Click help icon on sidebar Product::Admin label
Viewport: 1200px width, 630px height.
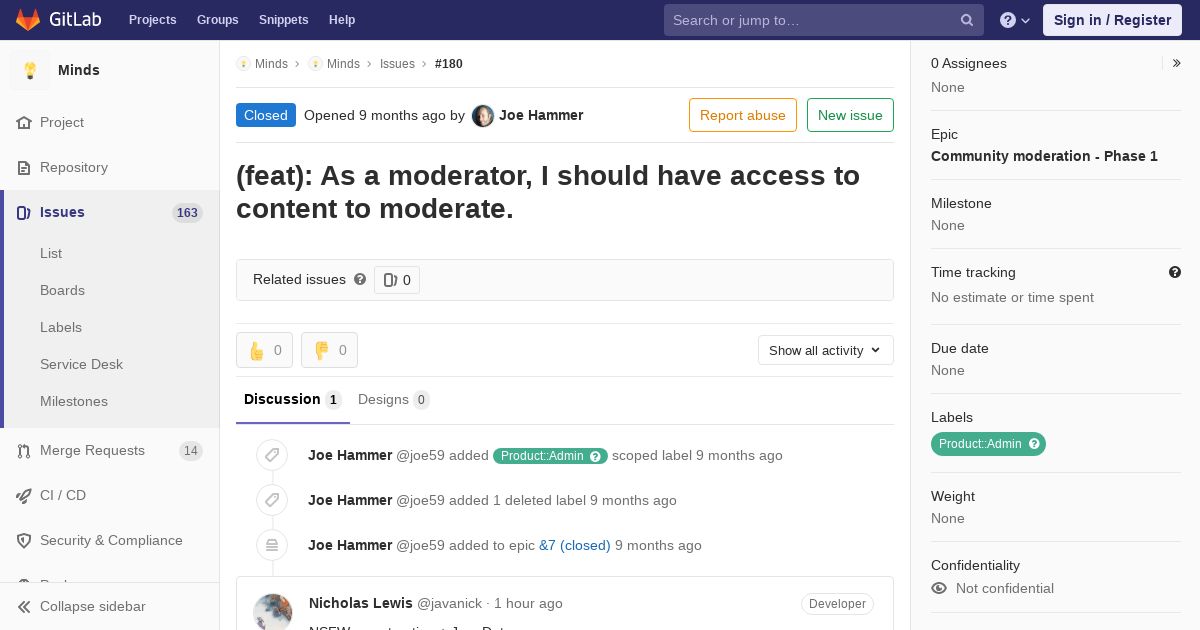click(x=1035, y=444)
